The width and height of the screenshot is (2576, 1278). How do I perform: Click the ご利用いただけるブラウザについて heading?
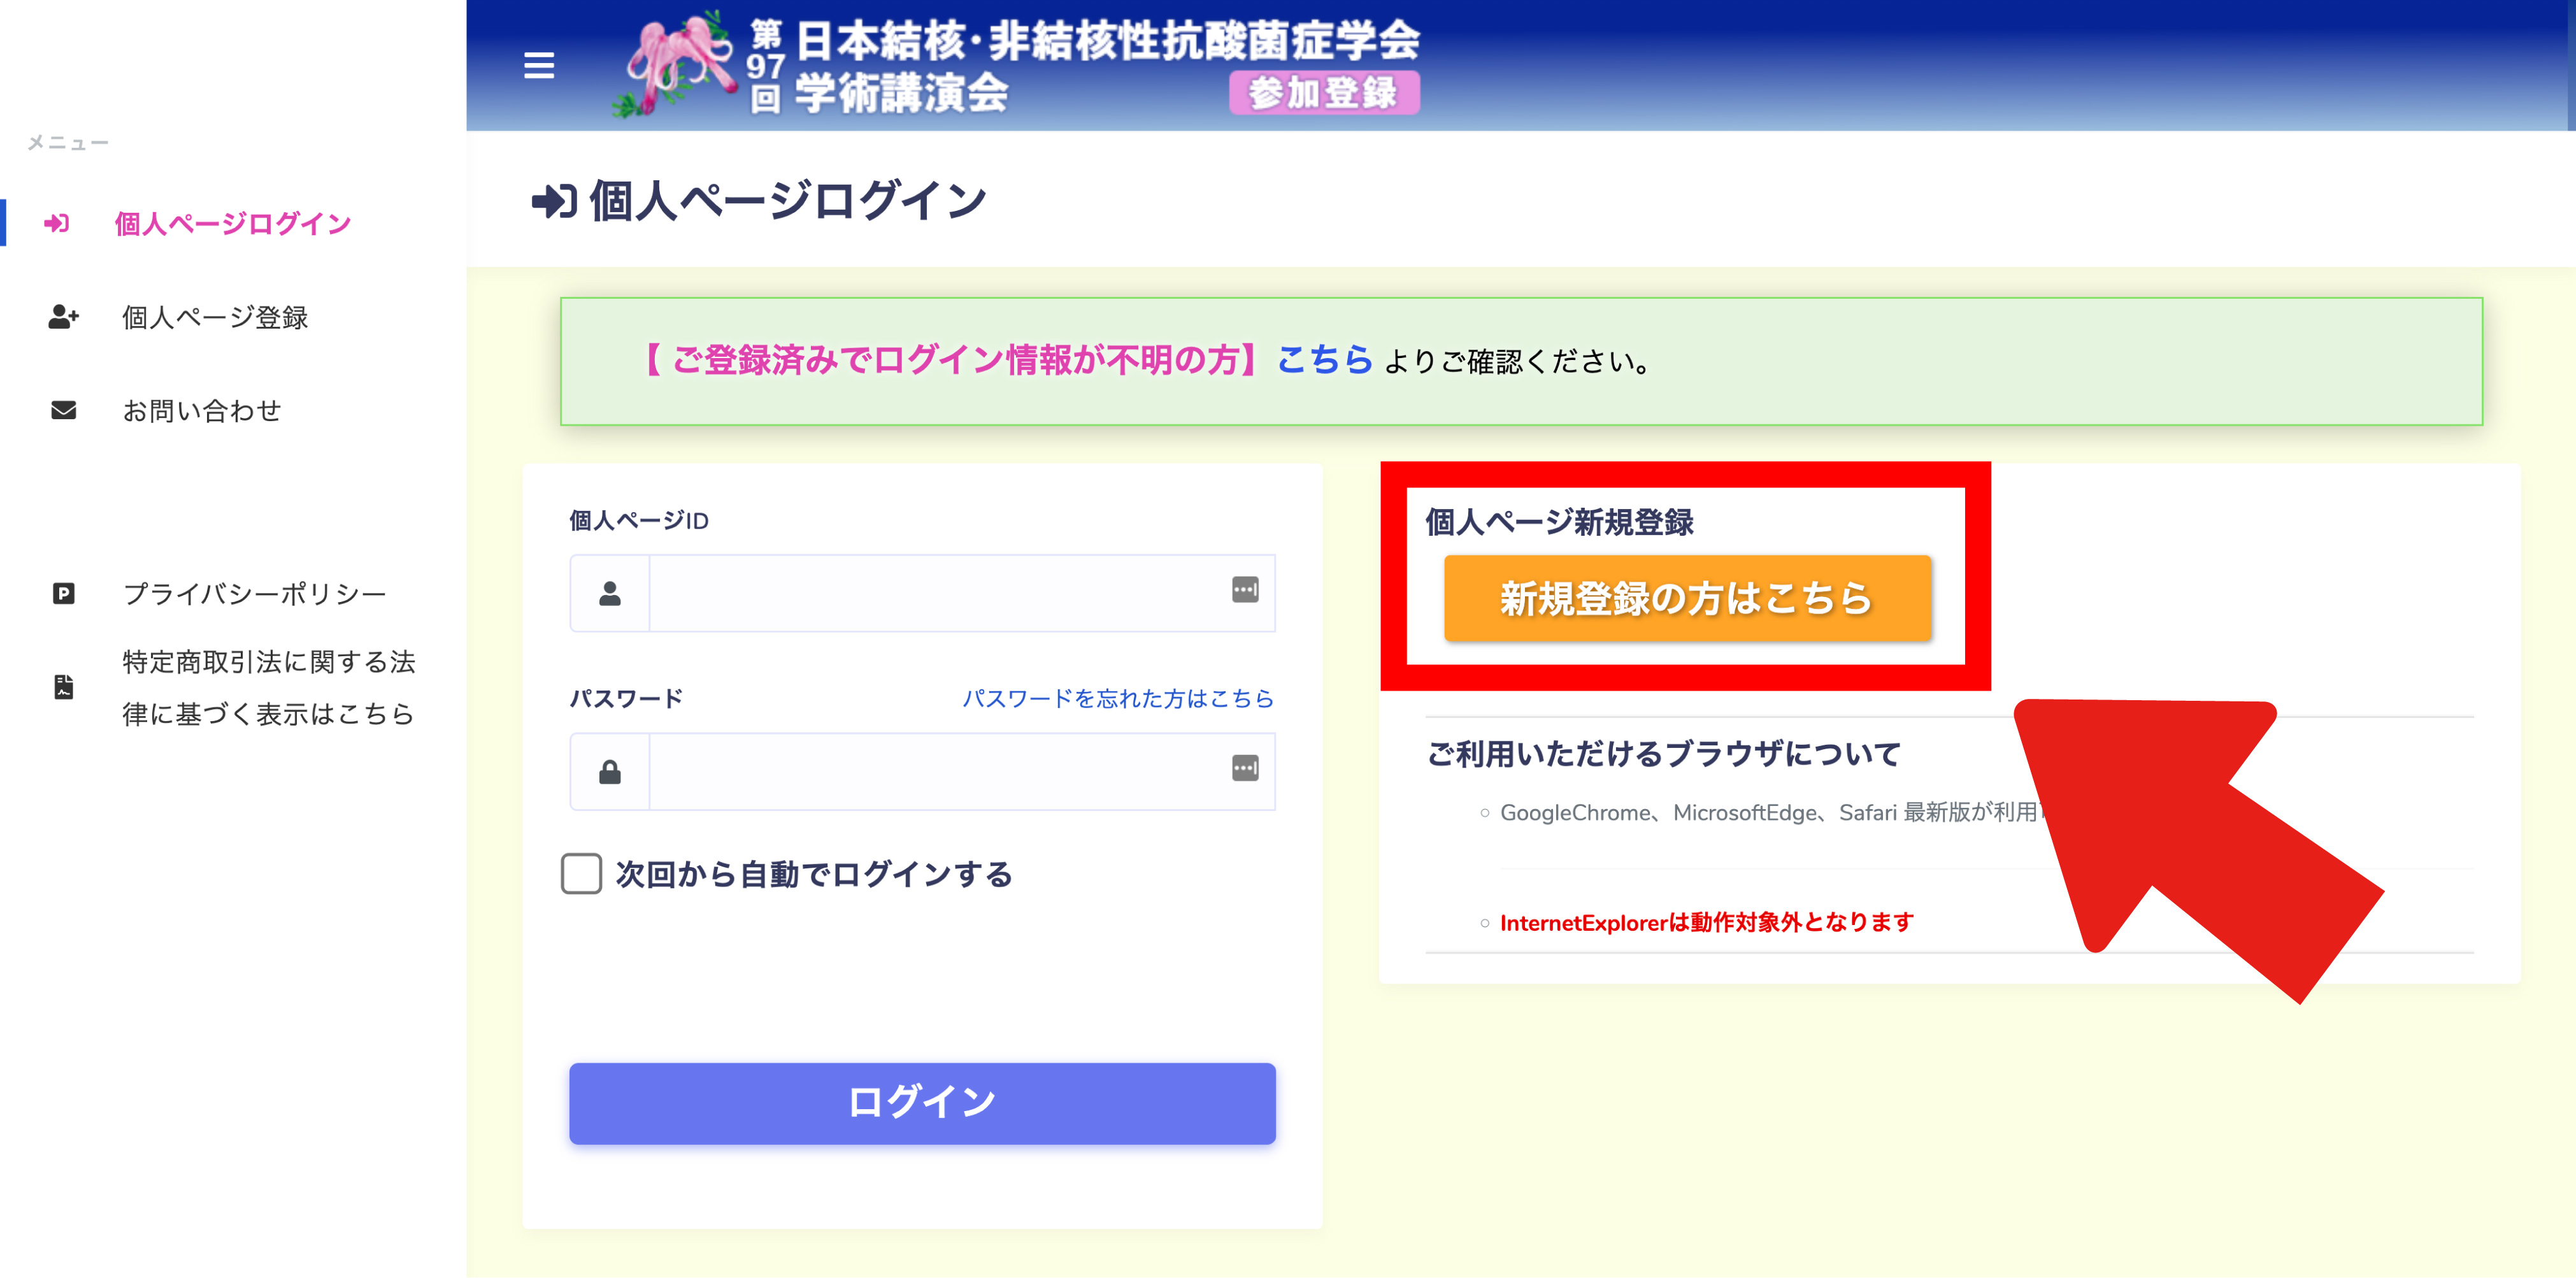(1663, 753)
